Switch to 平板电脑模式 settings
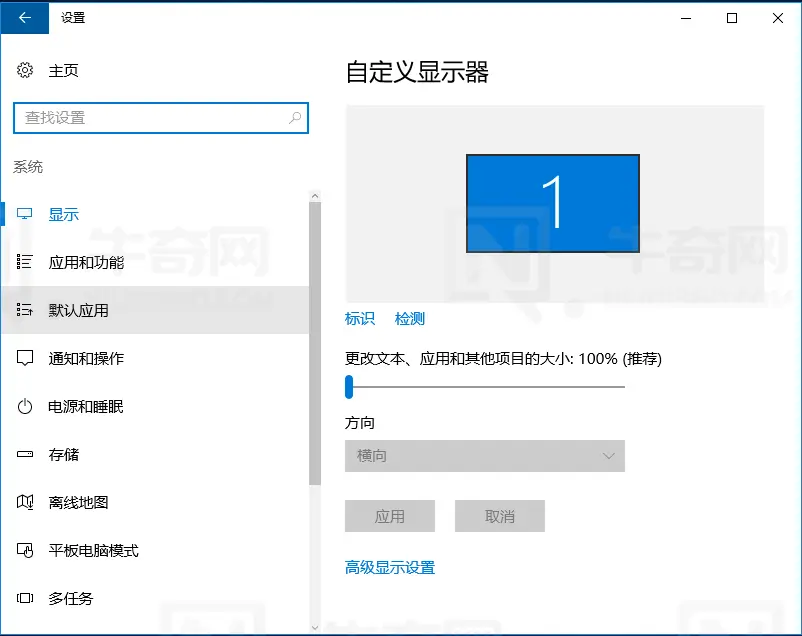 pyautogui.click(x=155, y=551)
